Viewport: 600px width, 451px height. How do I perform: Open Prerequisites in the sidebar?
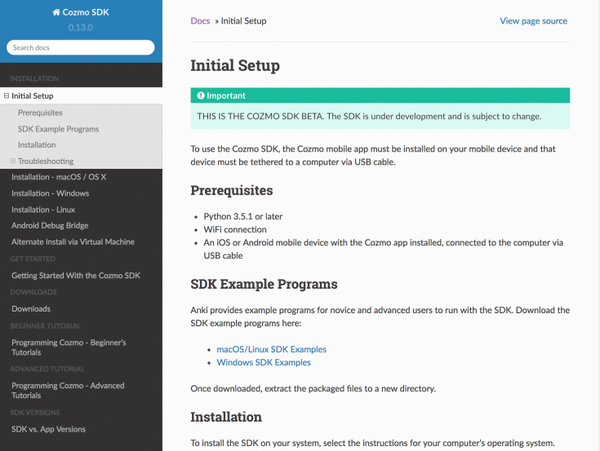[x=40, y=113]
